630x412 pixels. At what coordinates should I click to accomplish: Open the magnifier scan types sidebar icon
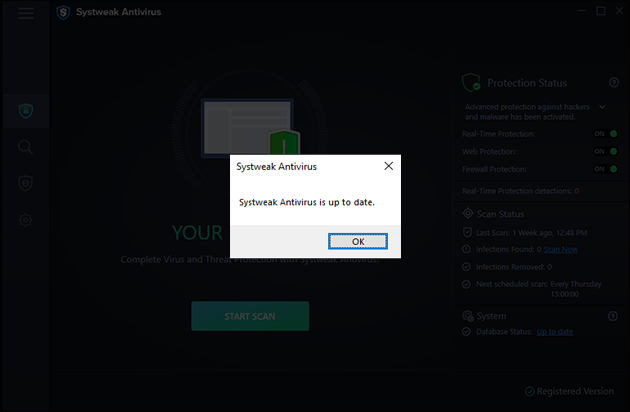click(x=26, y=147)
